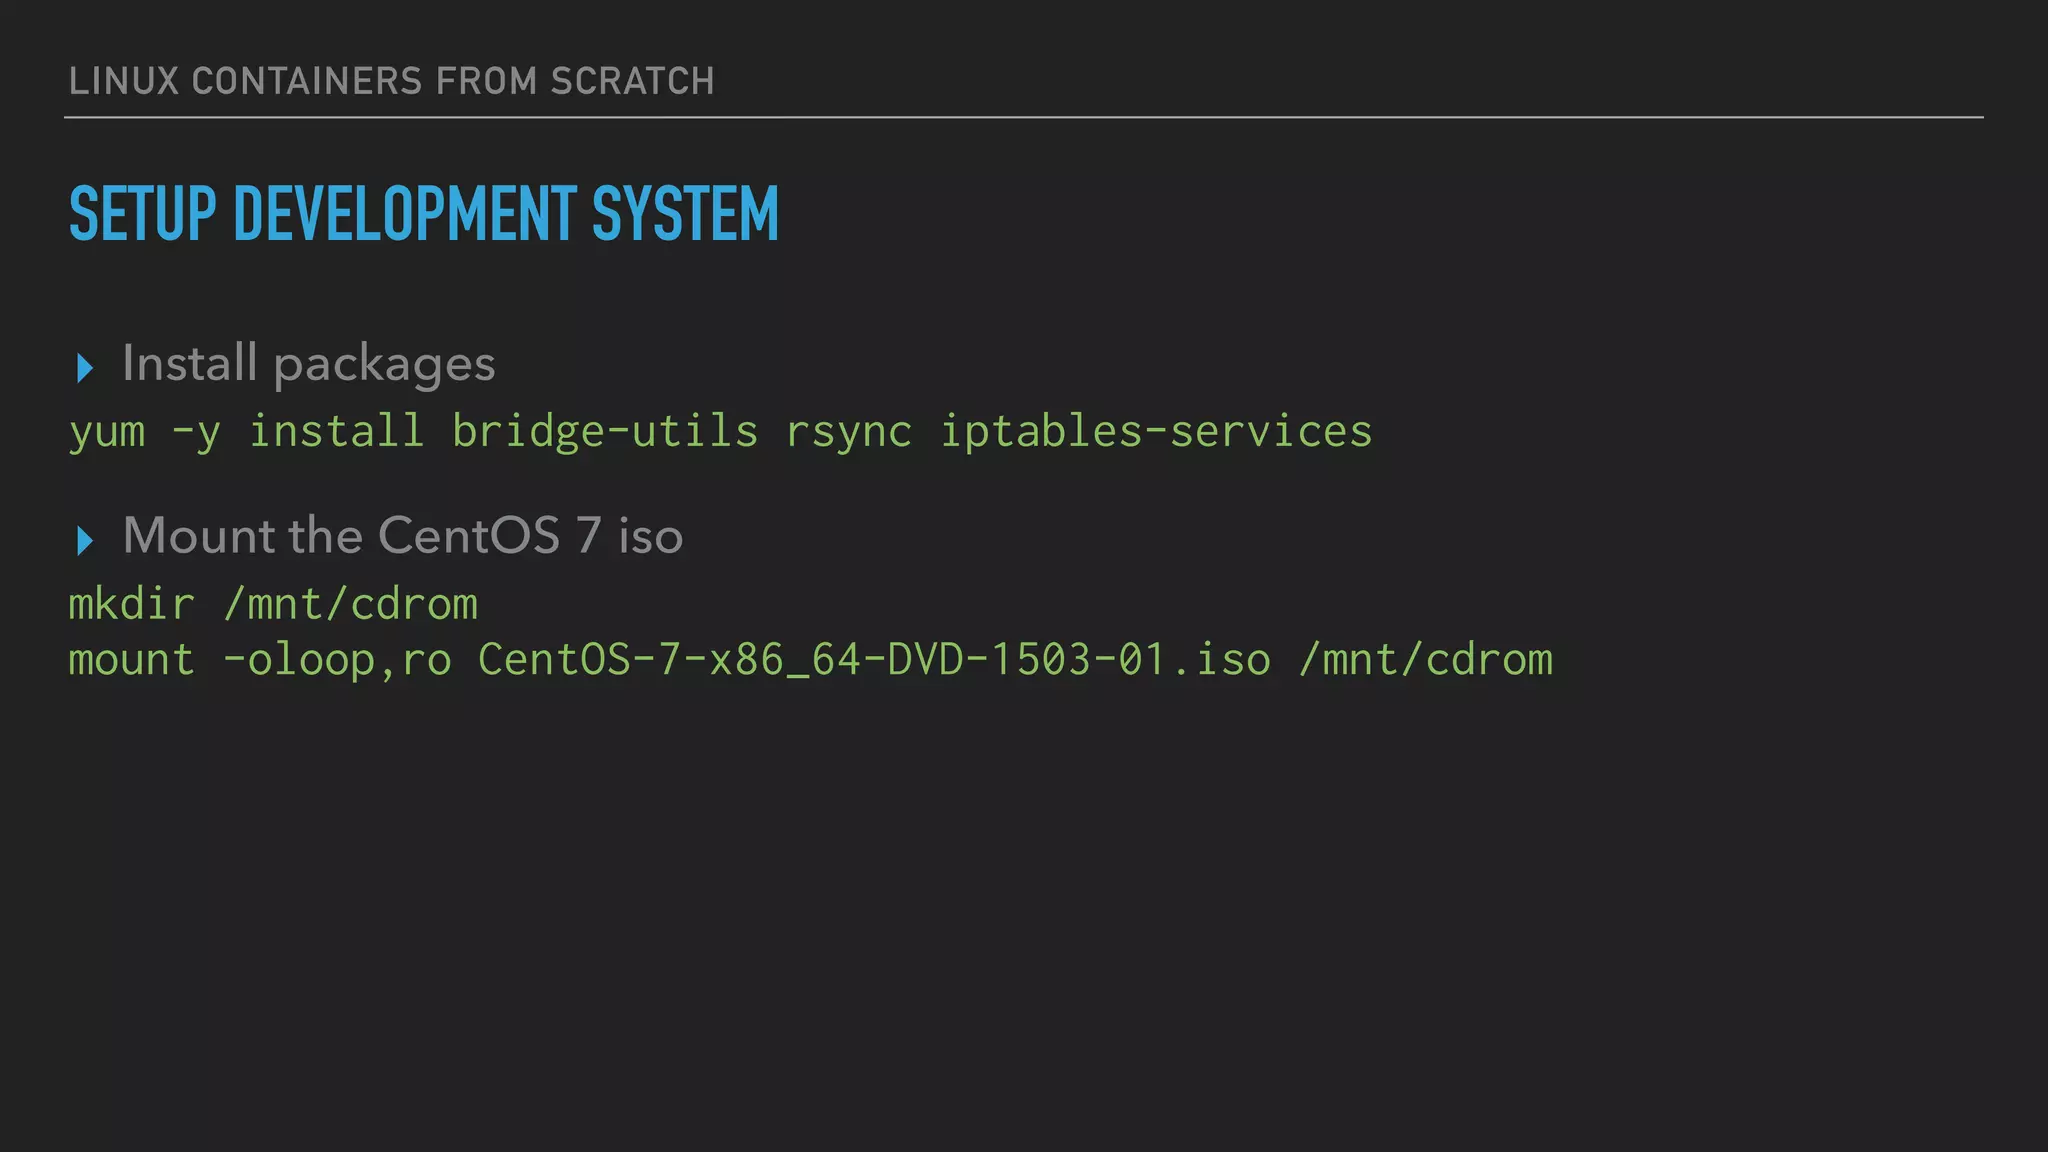Click /mnt/cdrom at end of mount line

[x=1426, y=660]
